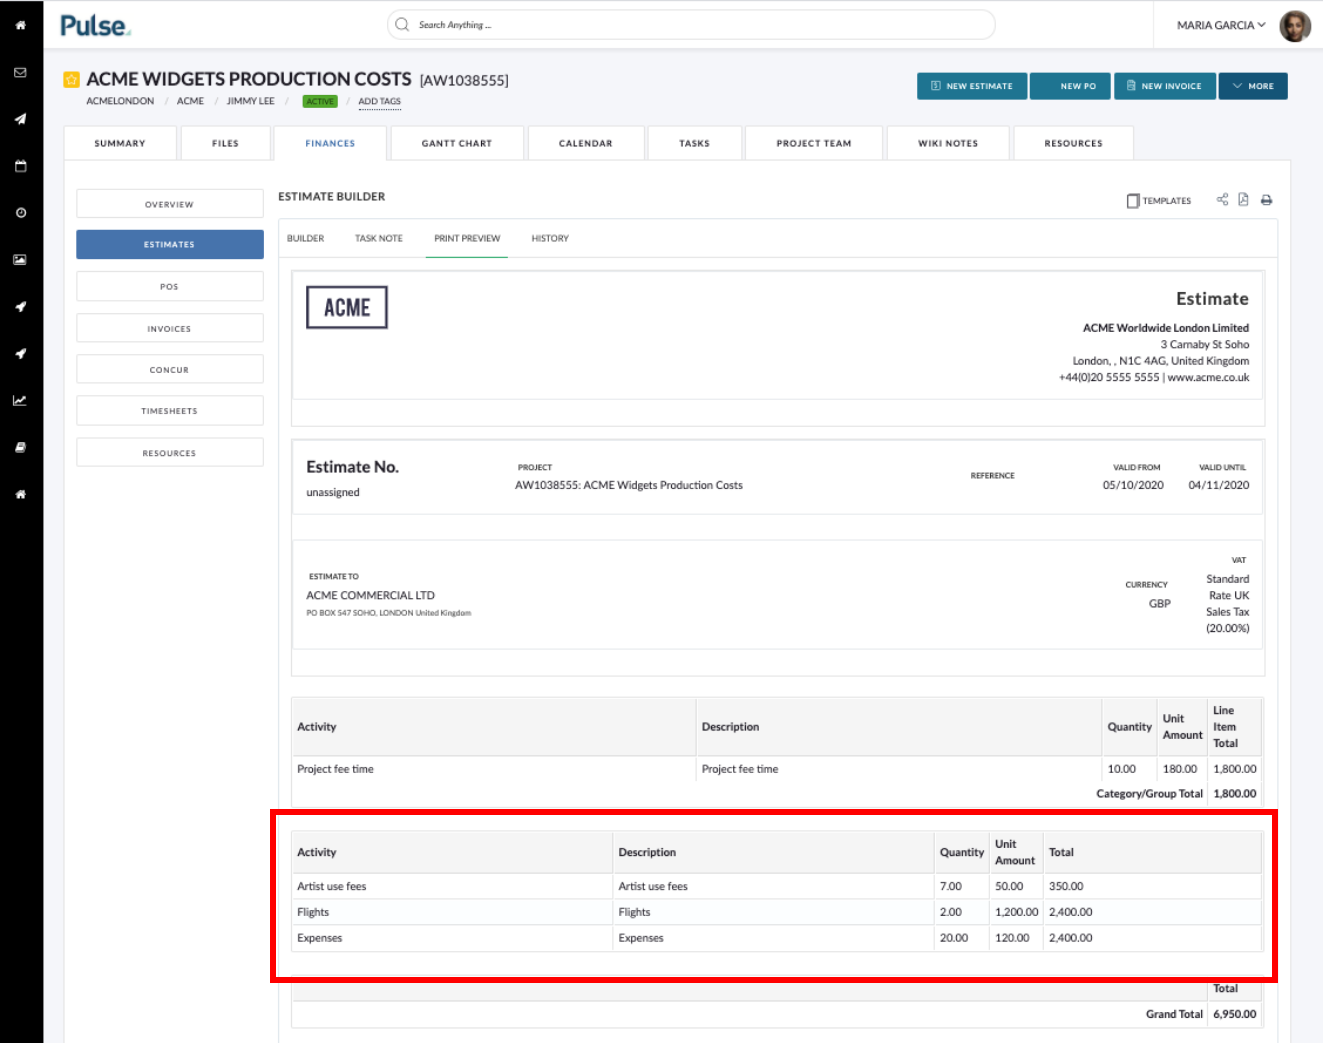
Task: Click the Pulse logo
Action: coord(95,26)
